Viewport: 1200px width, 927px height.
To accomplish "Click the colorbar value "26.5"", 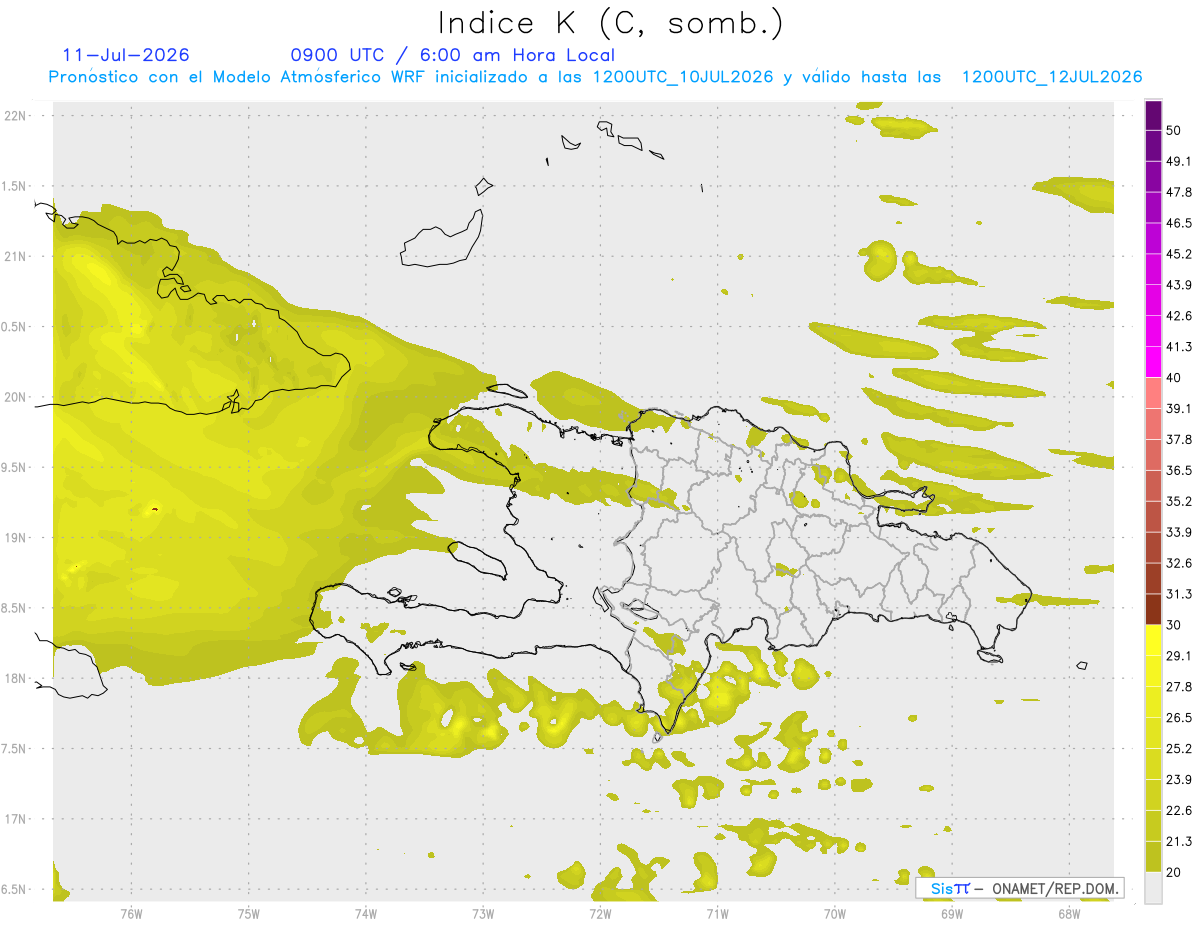I will [x=1179, y=719].
